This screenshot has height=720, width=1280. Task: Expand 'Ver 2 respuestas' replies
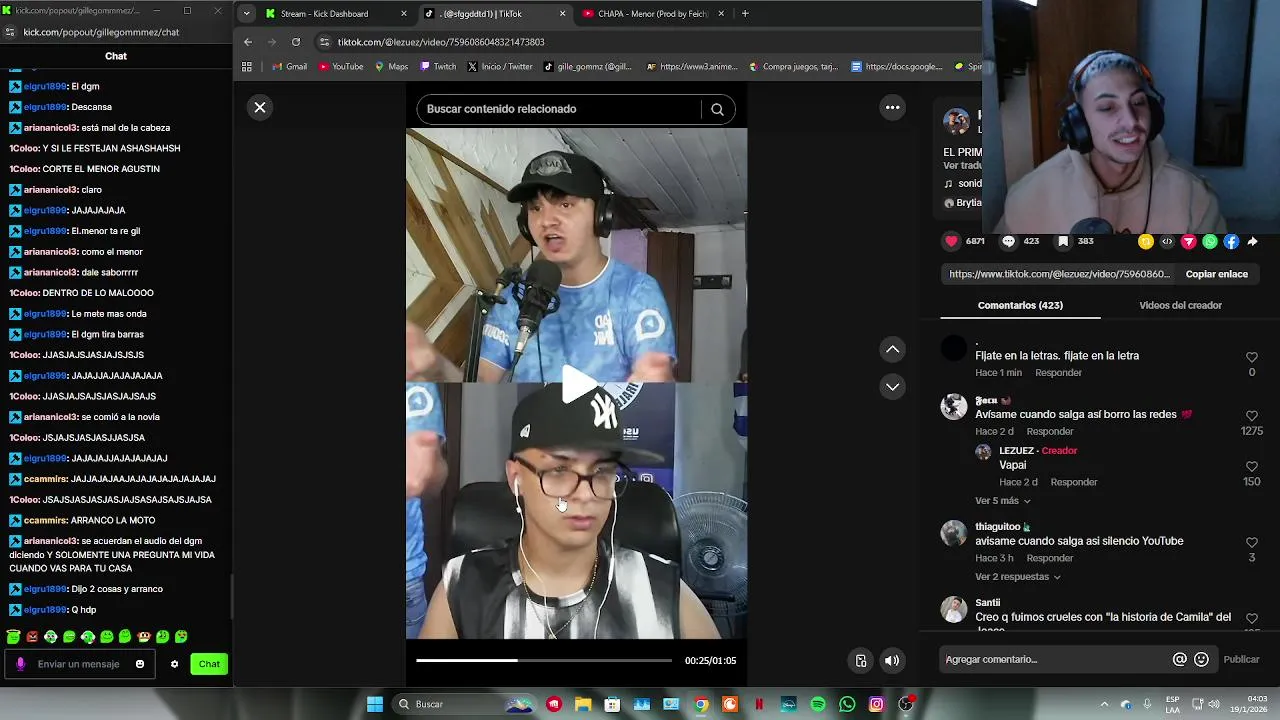tap(1017, 577)
